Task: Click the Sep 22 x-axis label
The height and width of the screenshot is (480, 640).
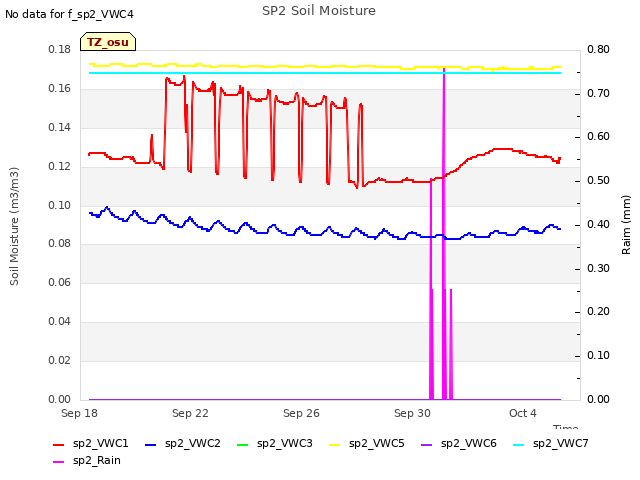Action: pyautogui.click(x=190, y=413)
